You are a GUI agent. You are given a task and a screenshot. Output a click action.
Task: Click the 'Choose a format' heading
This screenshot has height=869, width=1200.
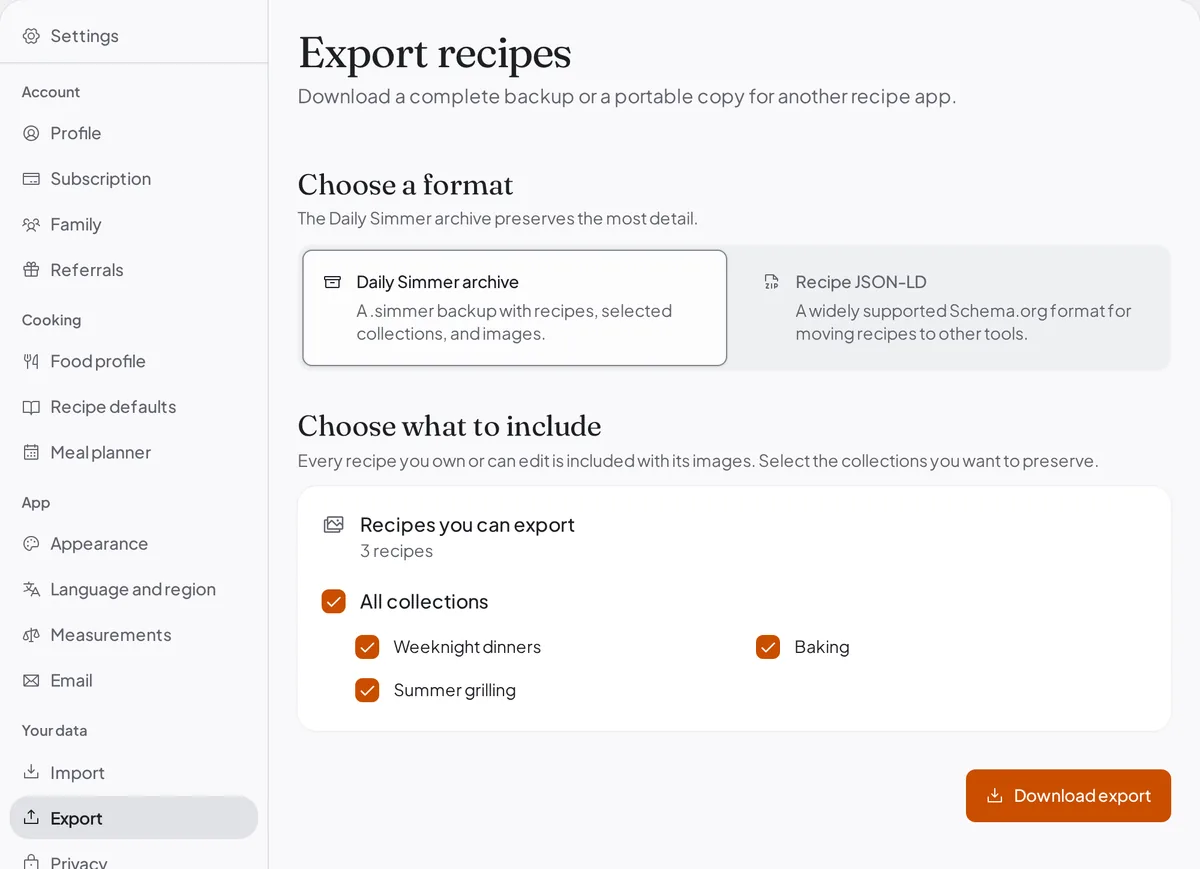(405, 185)
